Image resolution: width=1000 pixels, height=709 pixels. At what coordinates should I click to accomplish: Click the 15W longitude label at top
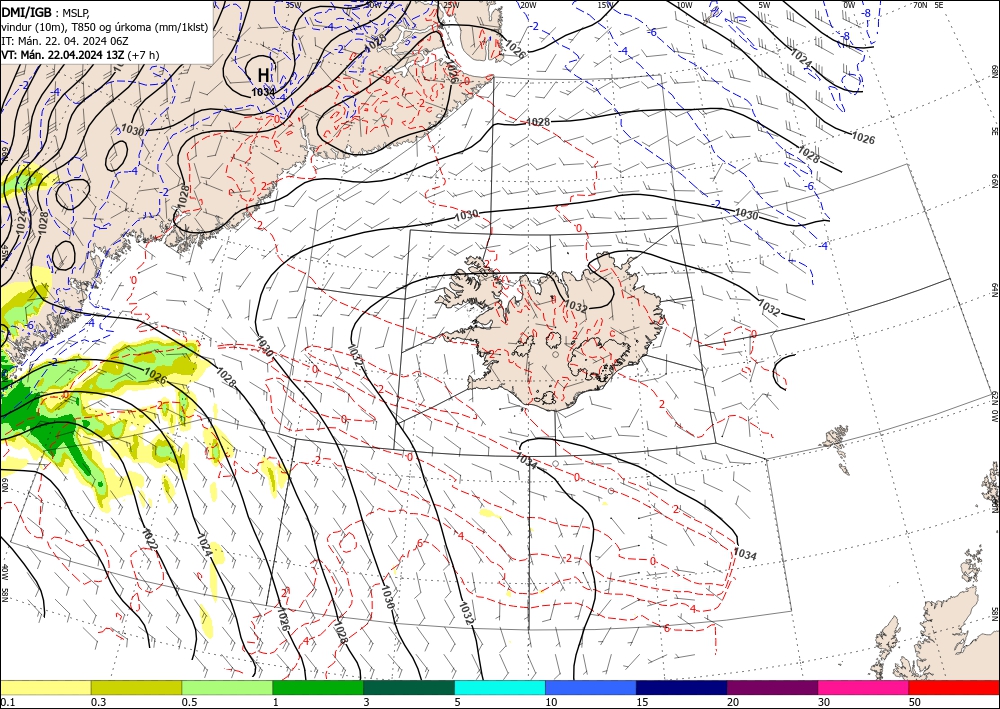tap(606, 5)
